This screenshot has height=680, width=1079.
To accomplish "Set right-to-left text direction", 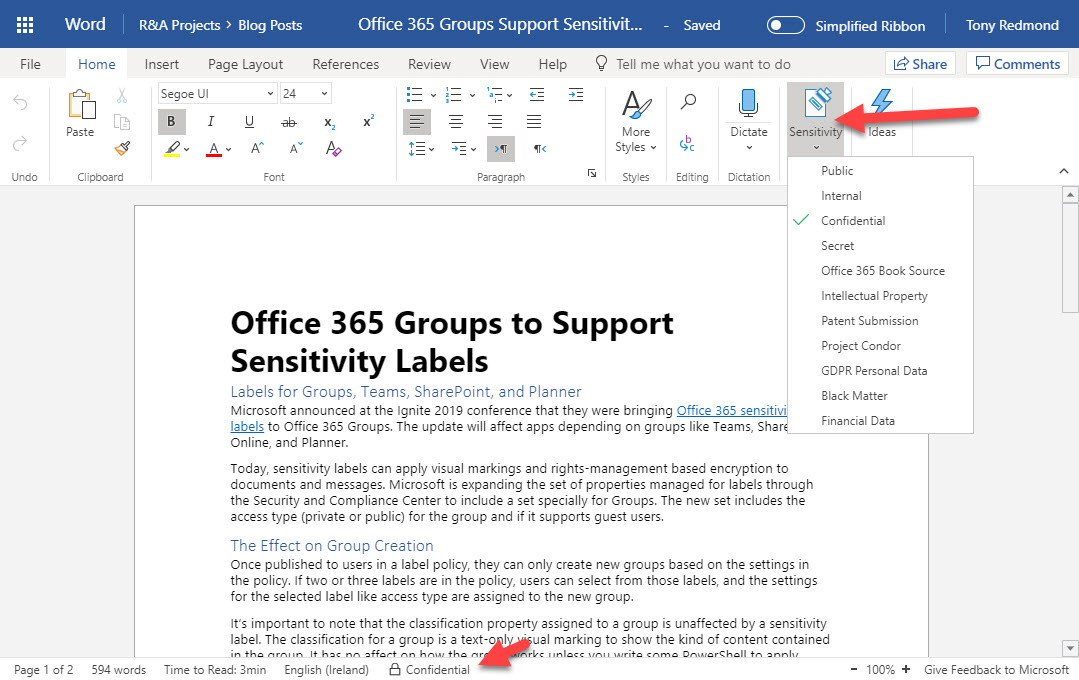I will tap(540, 149).
